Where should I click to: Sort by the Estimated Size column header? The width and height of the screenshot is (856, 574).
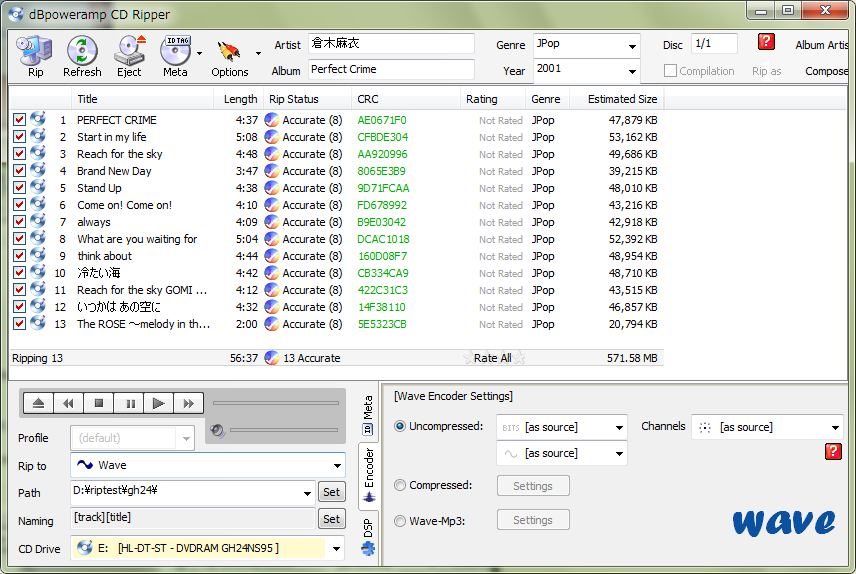click(x=617, y=99)
